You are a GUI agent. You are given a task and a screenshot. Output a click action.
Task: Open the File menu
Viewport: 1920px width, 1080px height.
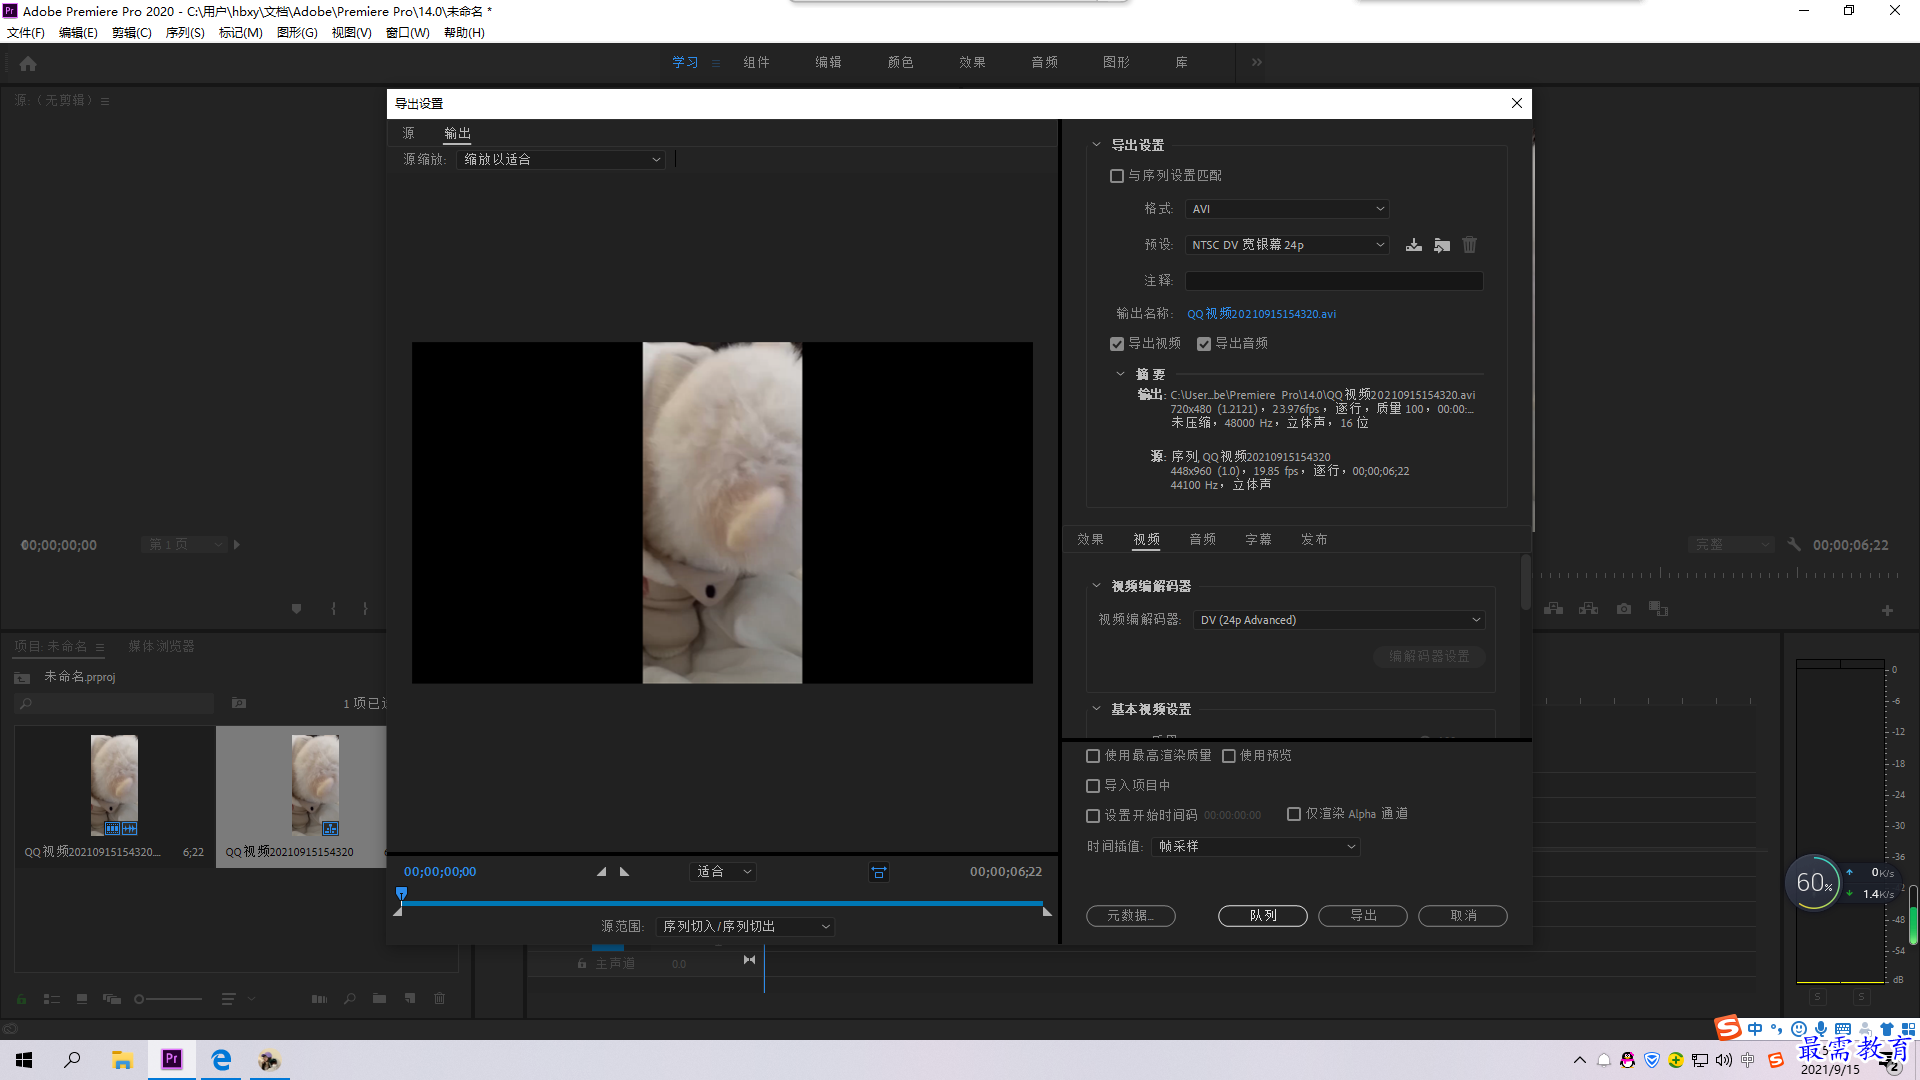26,33
